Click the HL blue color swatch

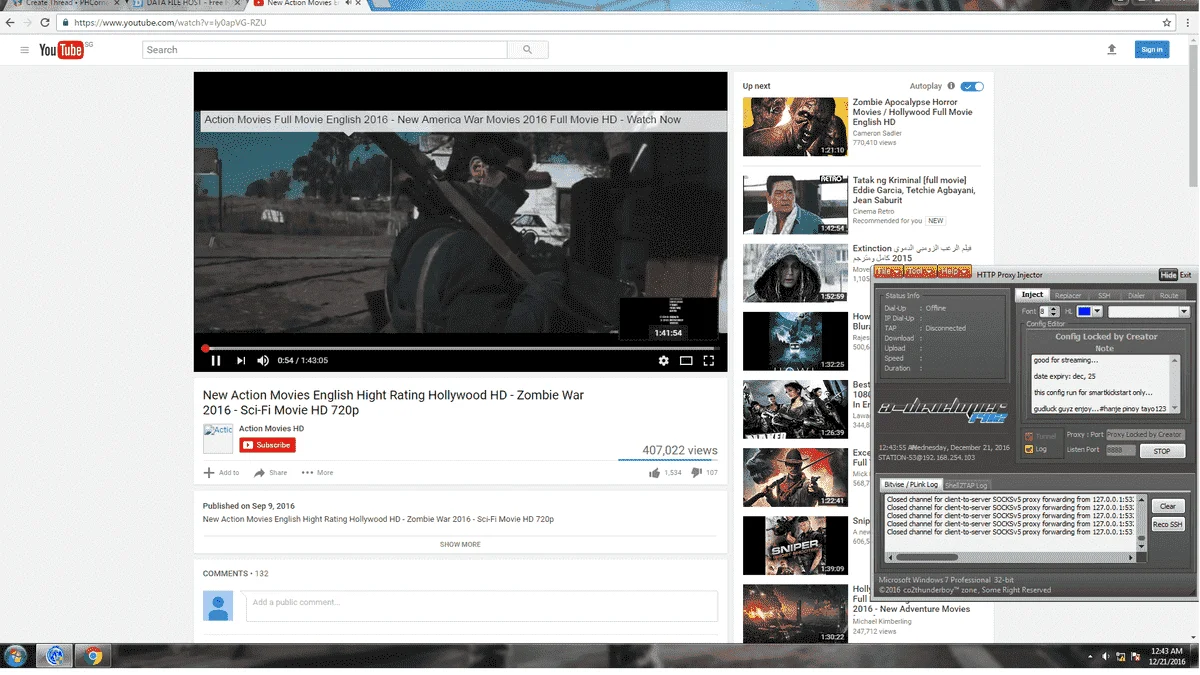(1083, 312)
